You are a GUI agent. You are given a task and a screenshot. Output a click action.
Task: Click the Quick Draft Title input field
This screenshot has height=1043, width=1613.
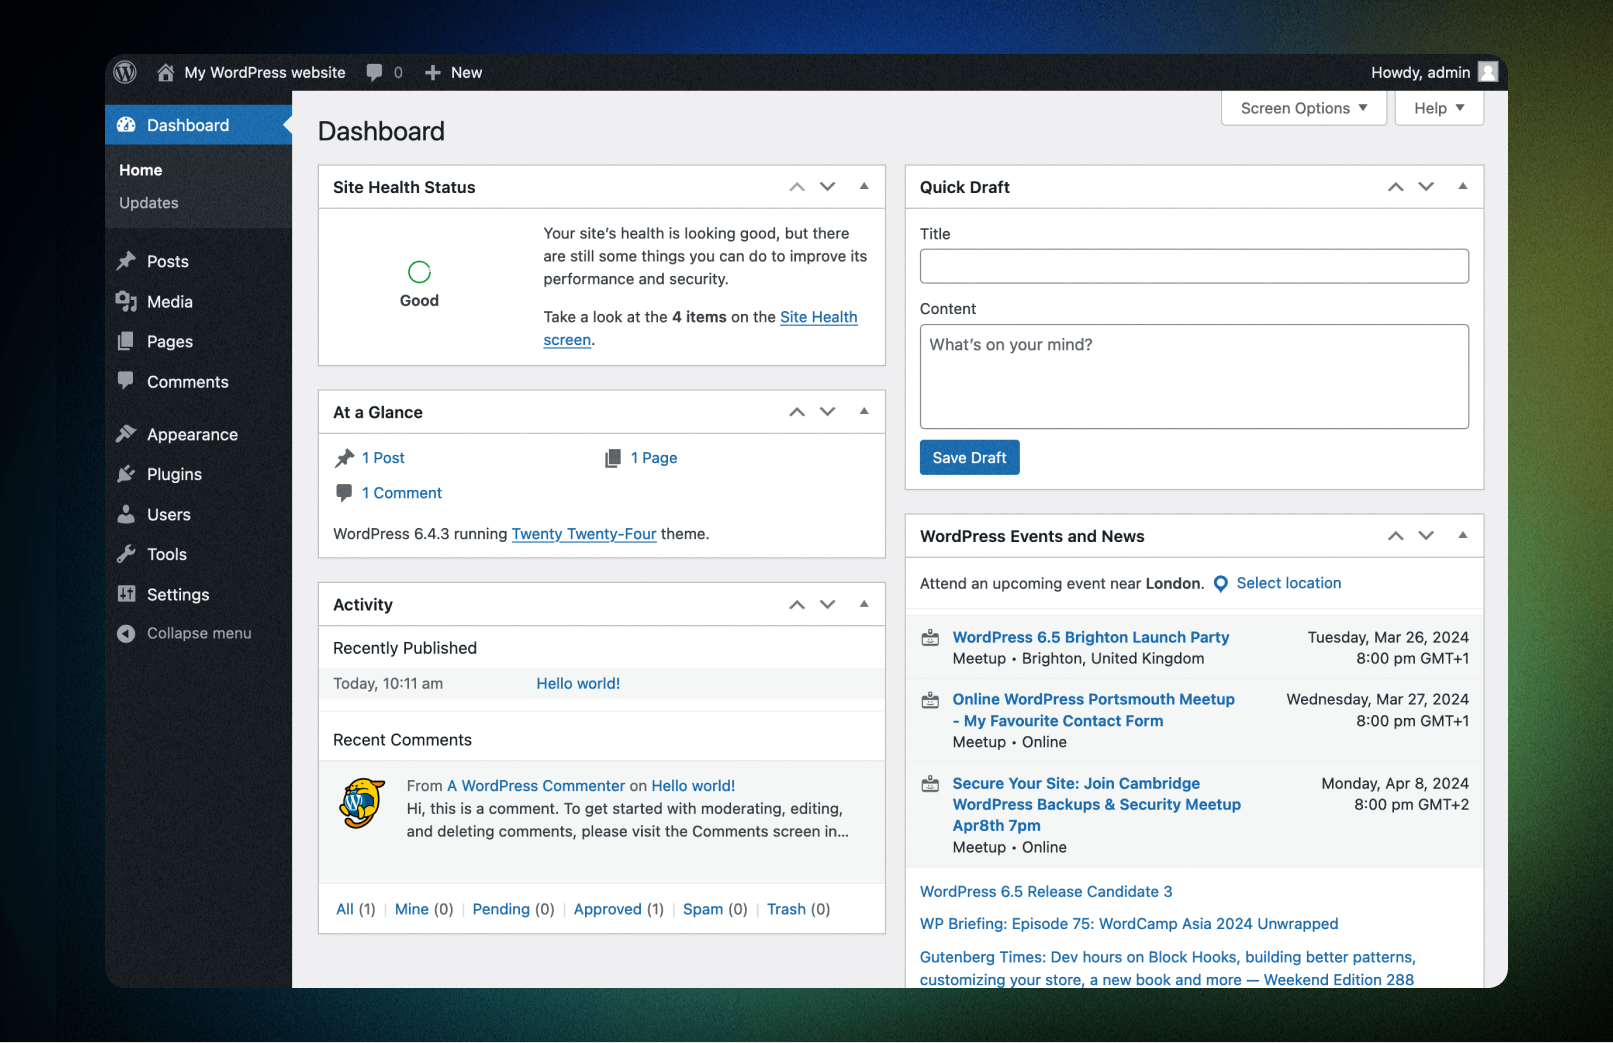pyautogui.click(x=1194, y=266)
